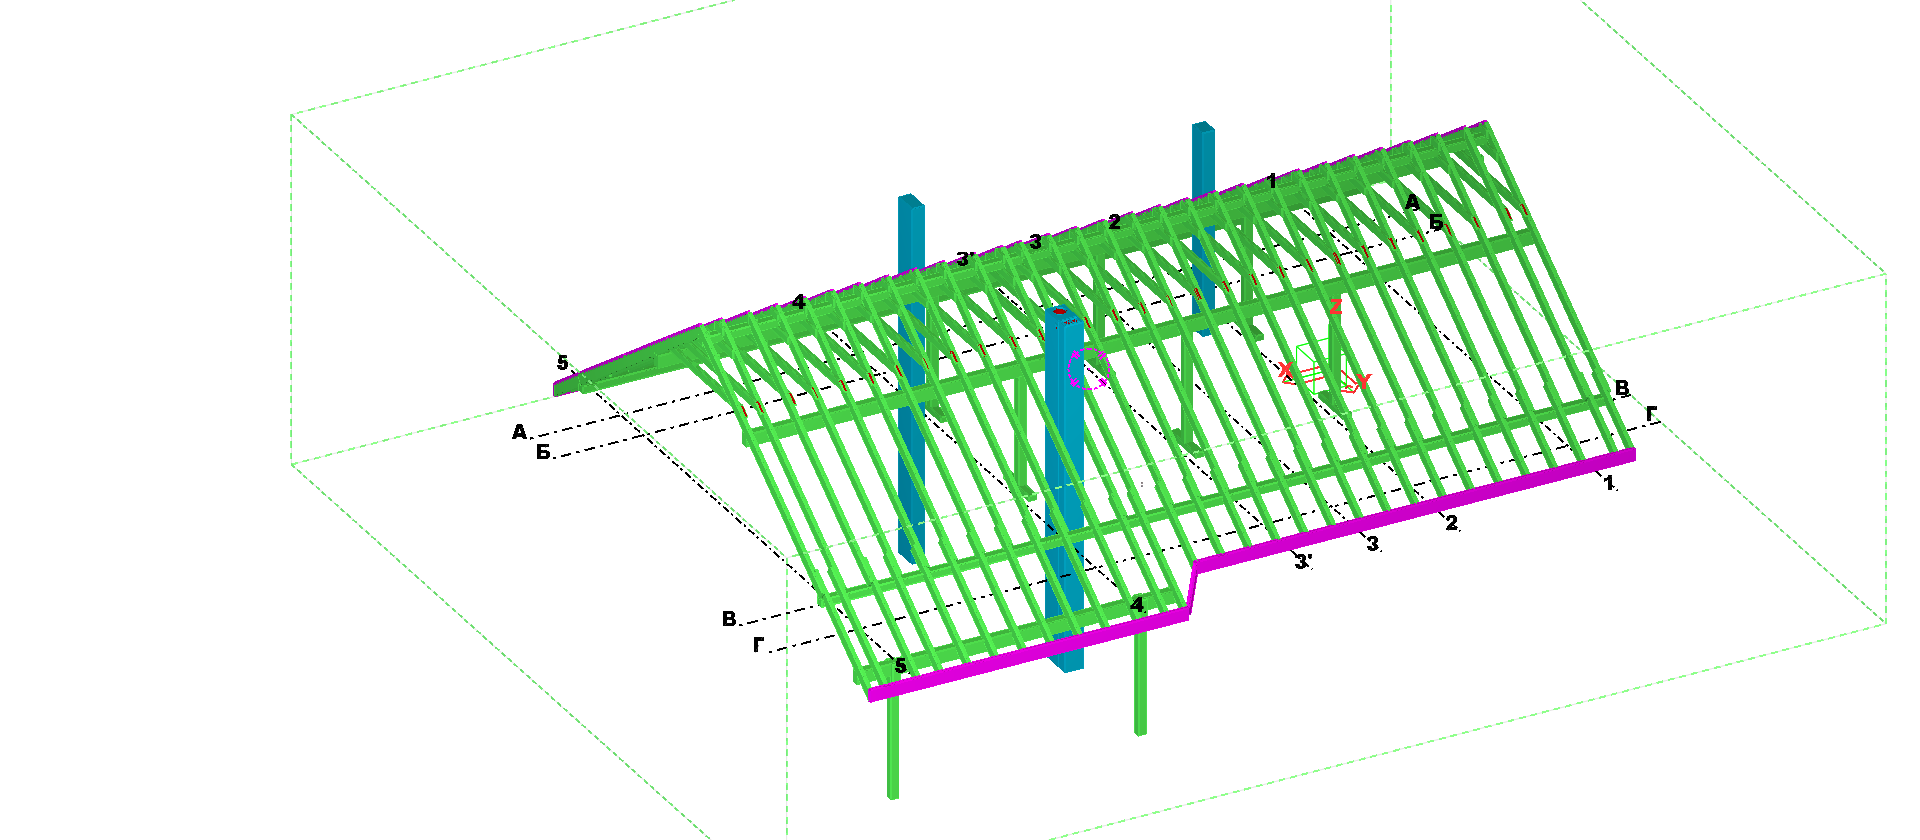Select the green post below grid 5
The width and height of the screenshot is (1920, 840).
pyautogui.click(x=893, y=747)
